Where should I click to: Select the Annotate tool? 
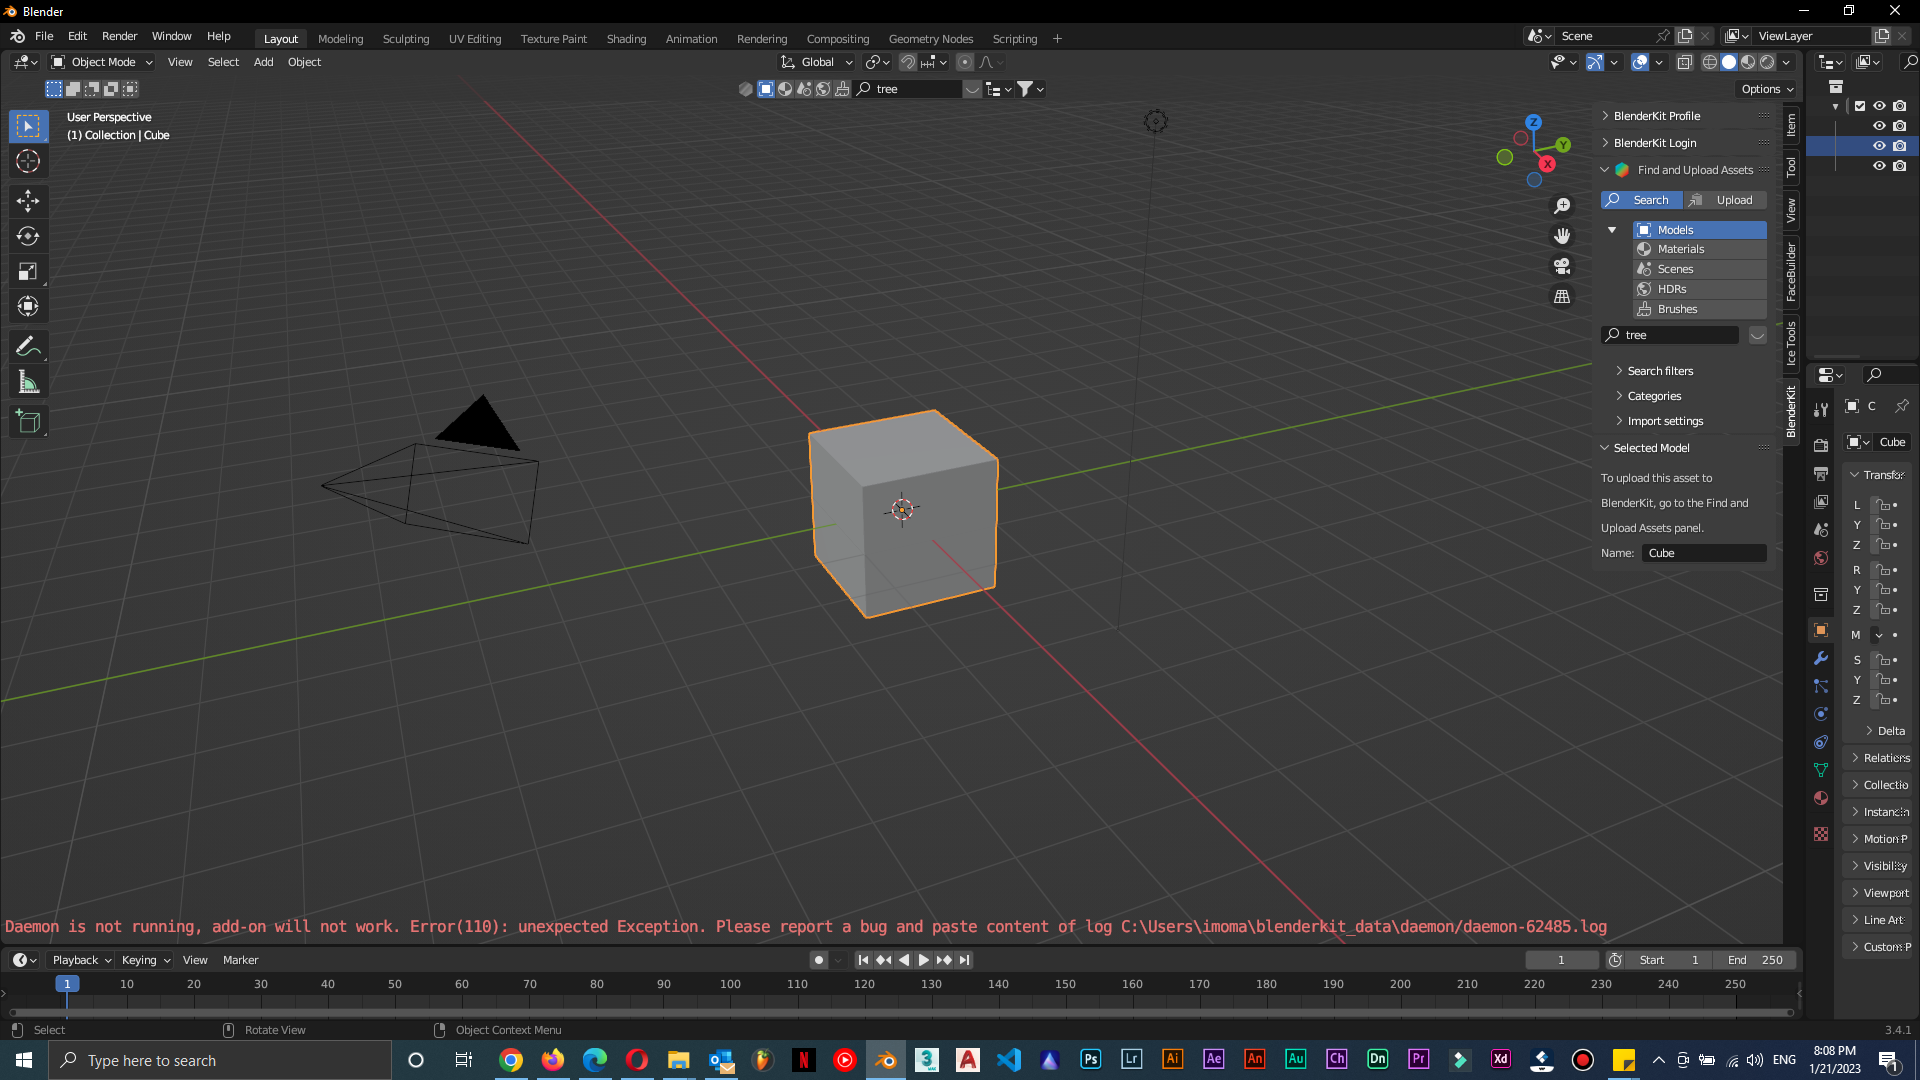pos(28,347)
